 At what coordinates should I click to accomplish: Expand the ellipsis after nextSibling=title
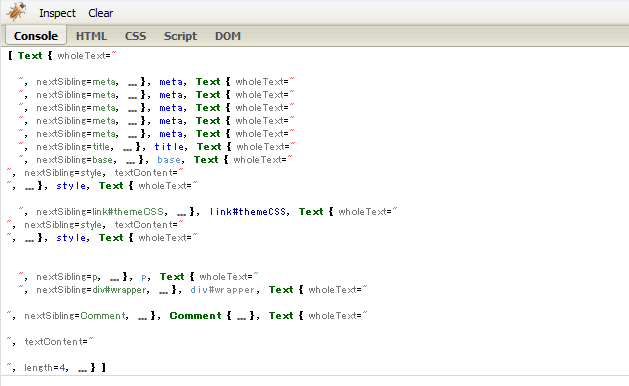tap(128, 149)
